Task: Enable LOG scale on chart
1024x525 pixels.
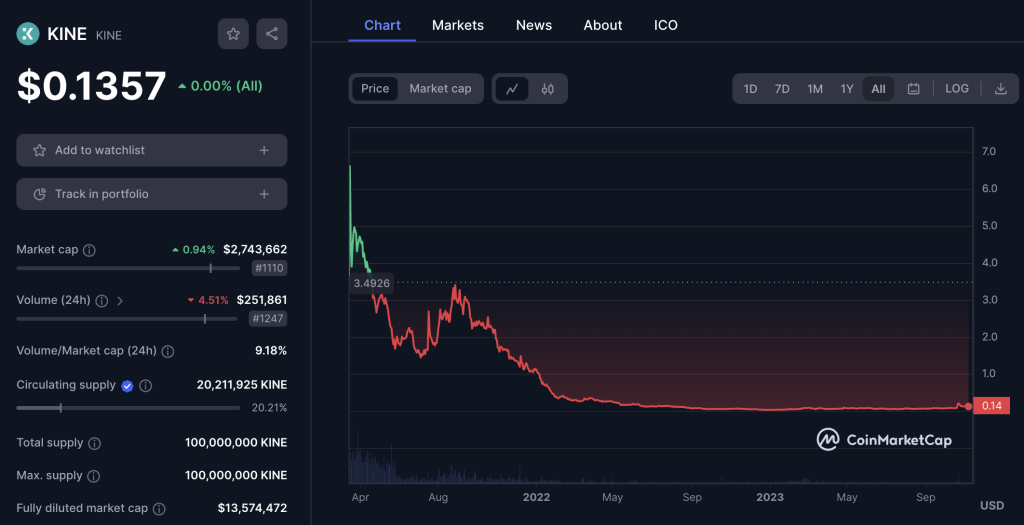Action: point(957,89)
